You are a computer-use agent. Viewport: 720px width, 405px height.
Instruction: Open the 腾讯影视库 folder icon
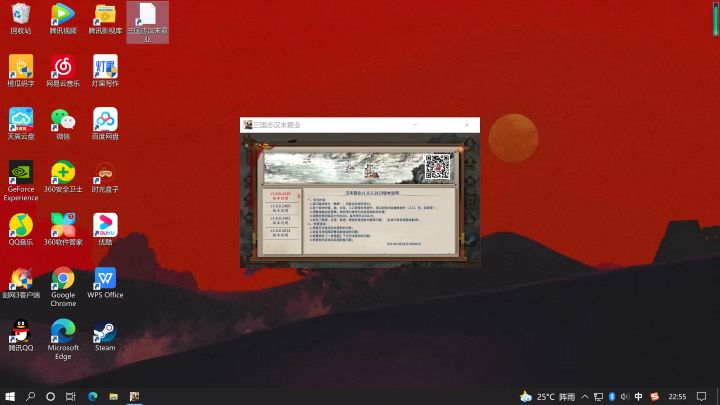pos(105,19)
